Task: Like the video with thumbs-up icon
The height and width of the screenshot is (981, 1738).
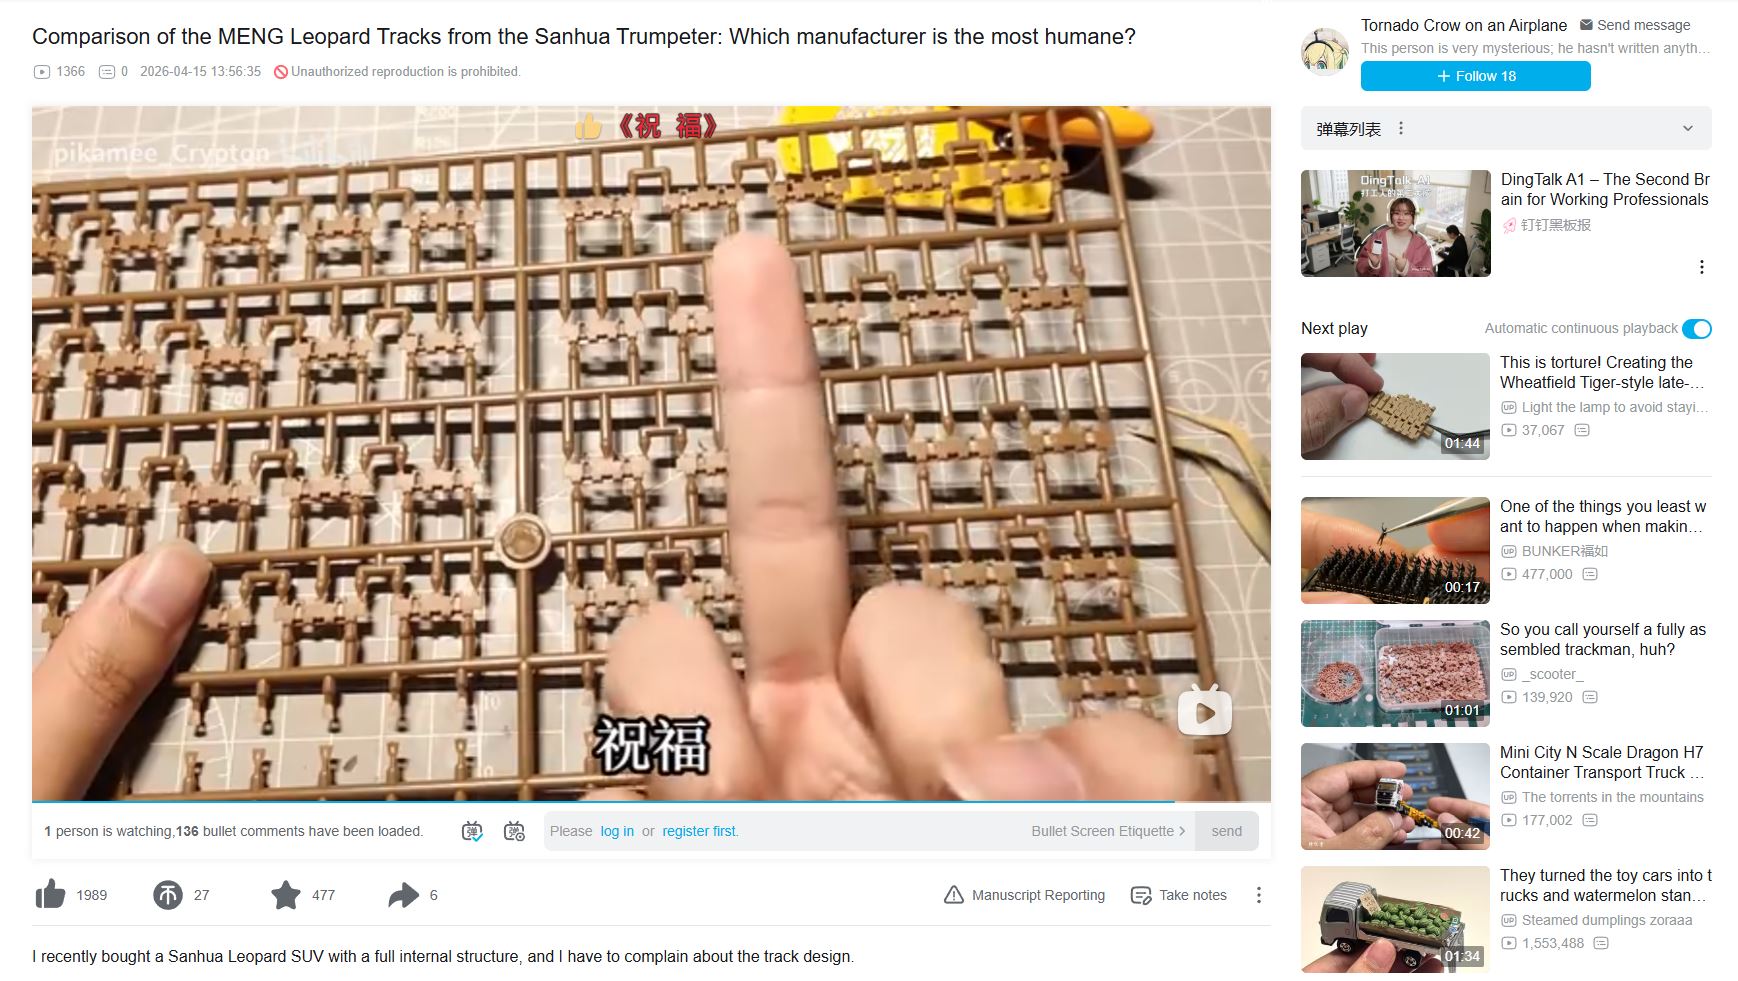Action: coord(50,894)
